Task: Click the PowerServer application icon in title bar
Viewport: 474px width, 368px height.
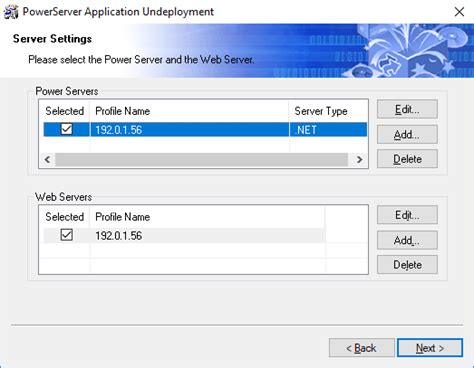Action: (x=11, y=12)
